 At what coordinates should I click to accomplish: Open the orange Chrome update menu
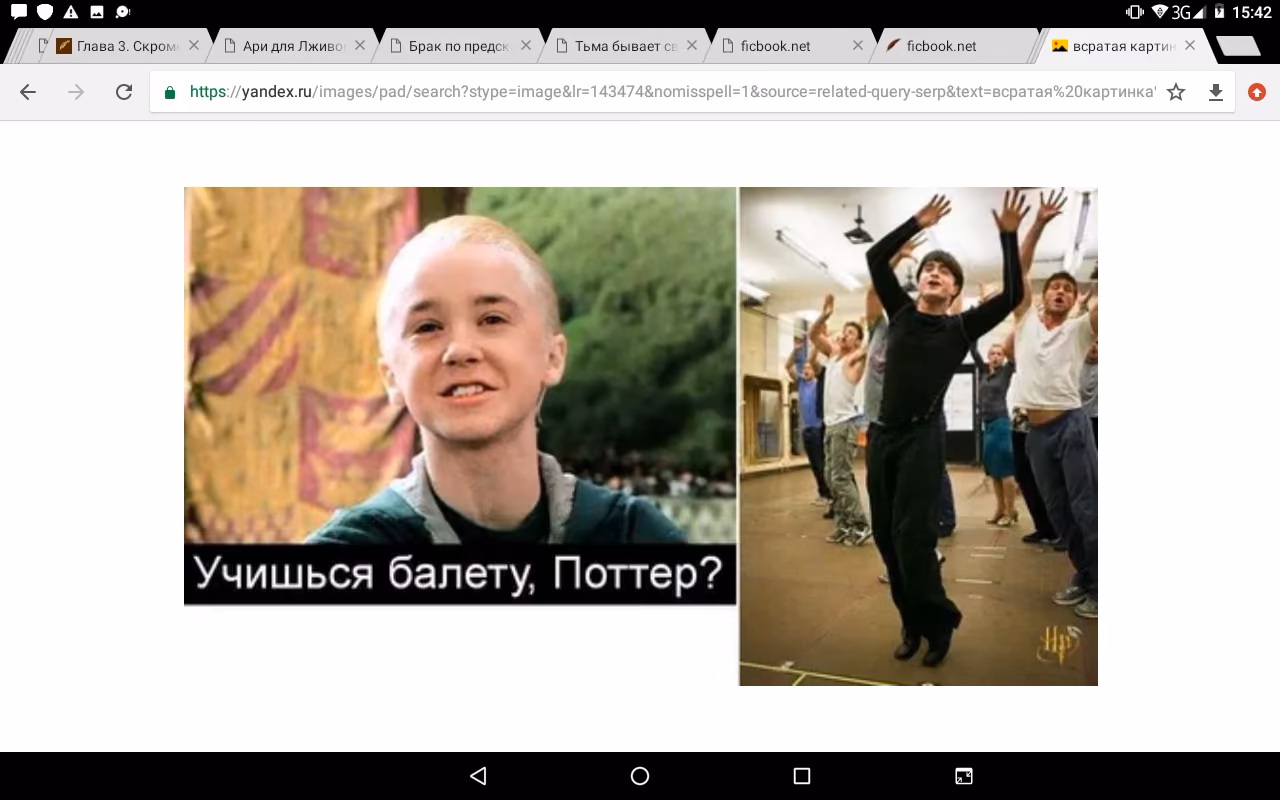(x=1257, y=92)
